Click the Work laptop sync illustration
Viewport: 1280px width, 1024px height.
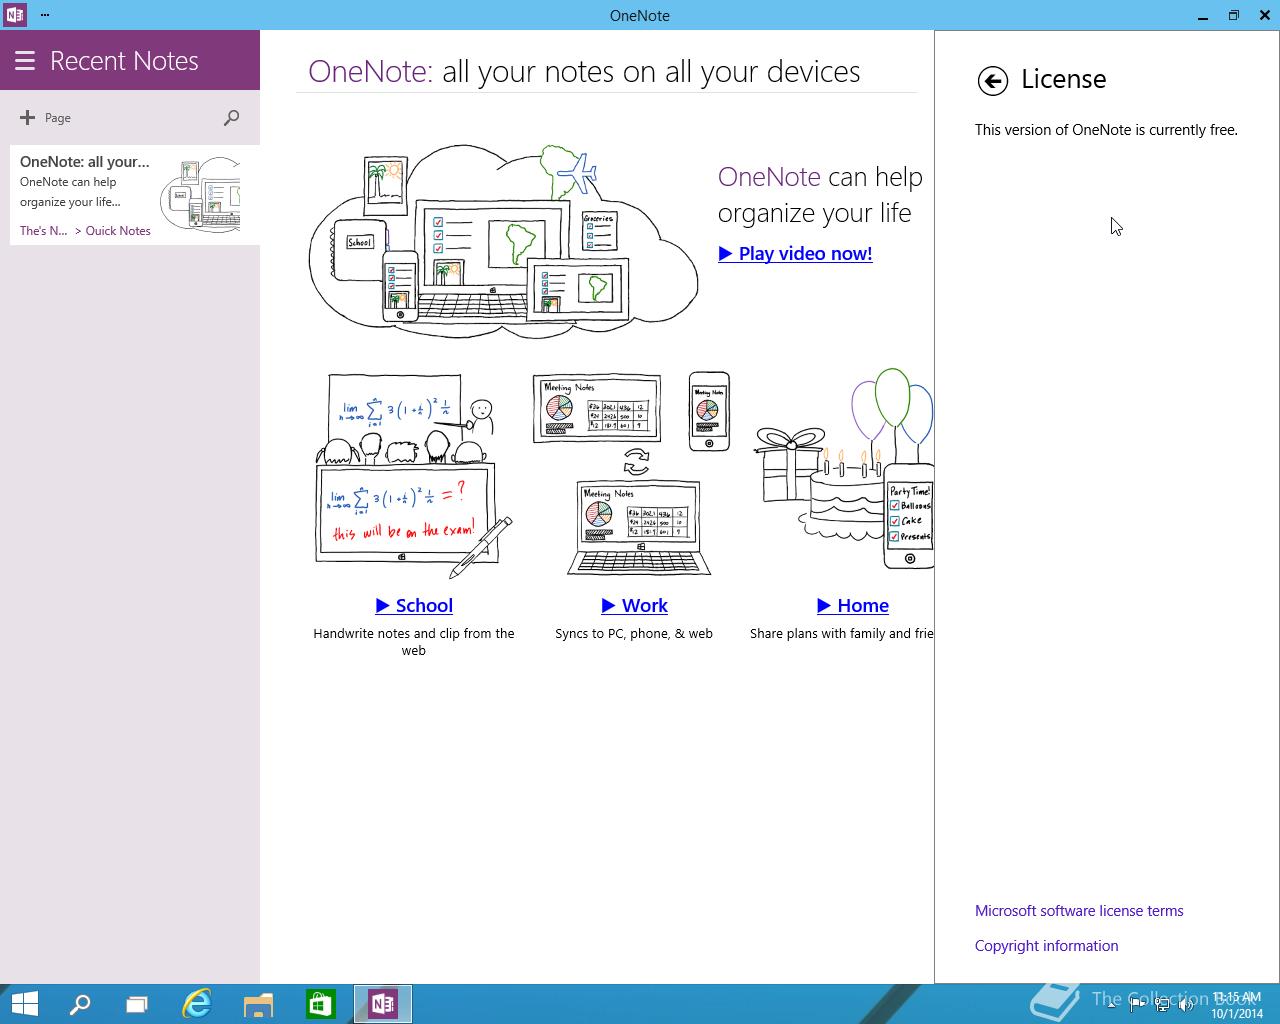point(633,474)
